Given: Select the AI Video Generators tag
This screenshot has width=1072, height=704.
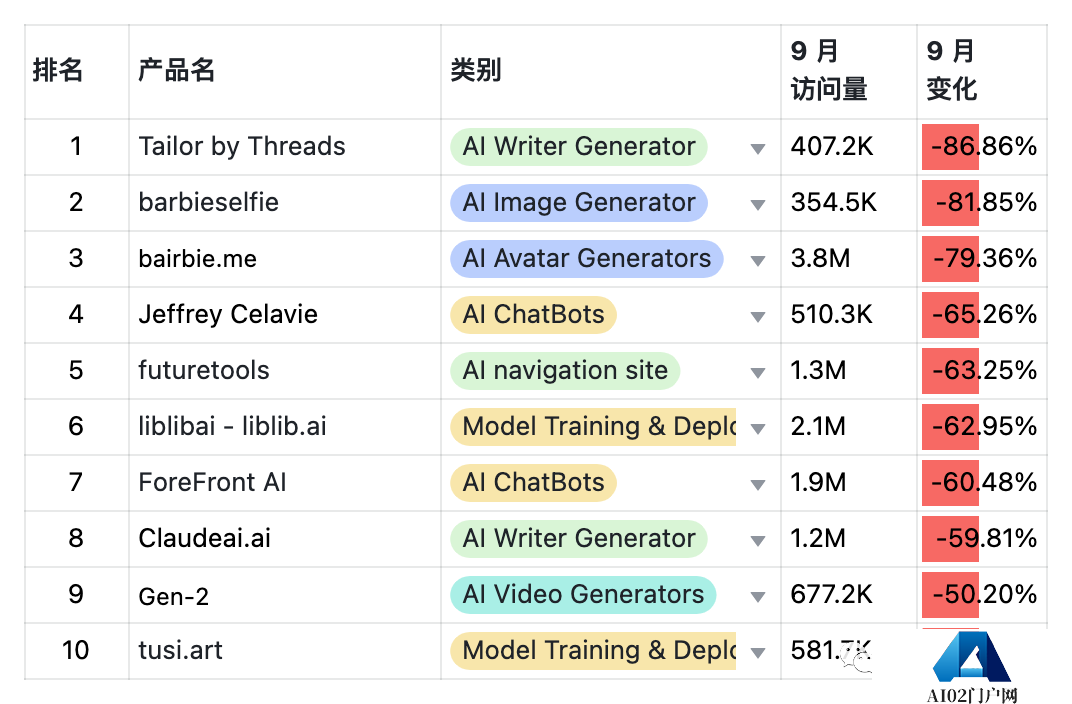Looking at the screenshot, I should click(582, 594).
